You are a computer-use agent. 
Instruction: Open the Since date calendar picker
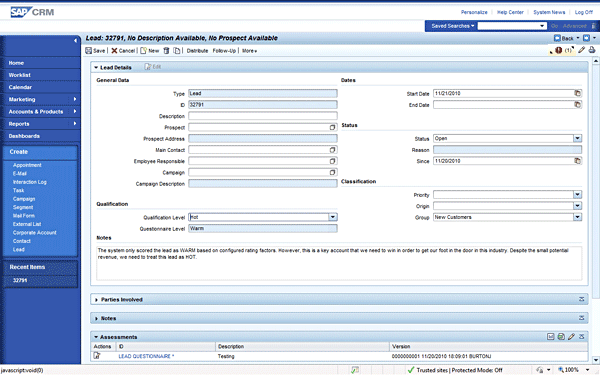tap(577, 161)
